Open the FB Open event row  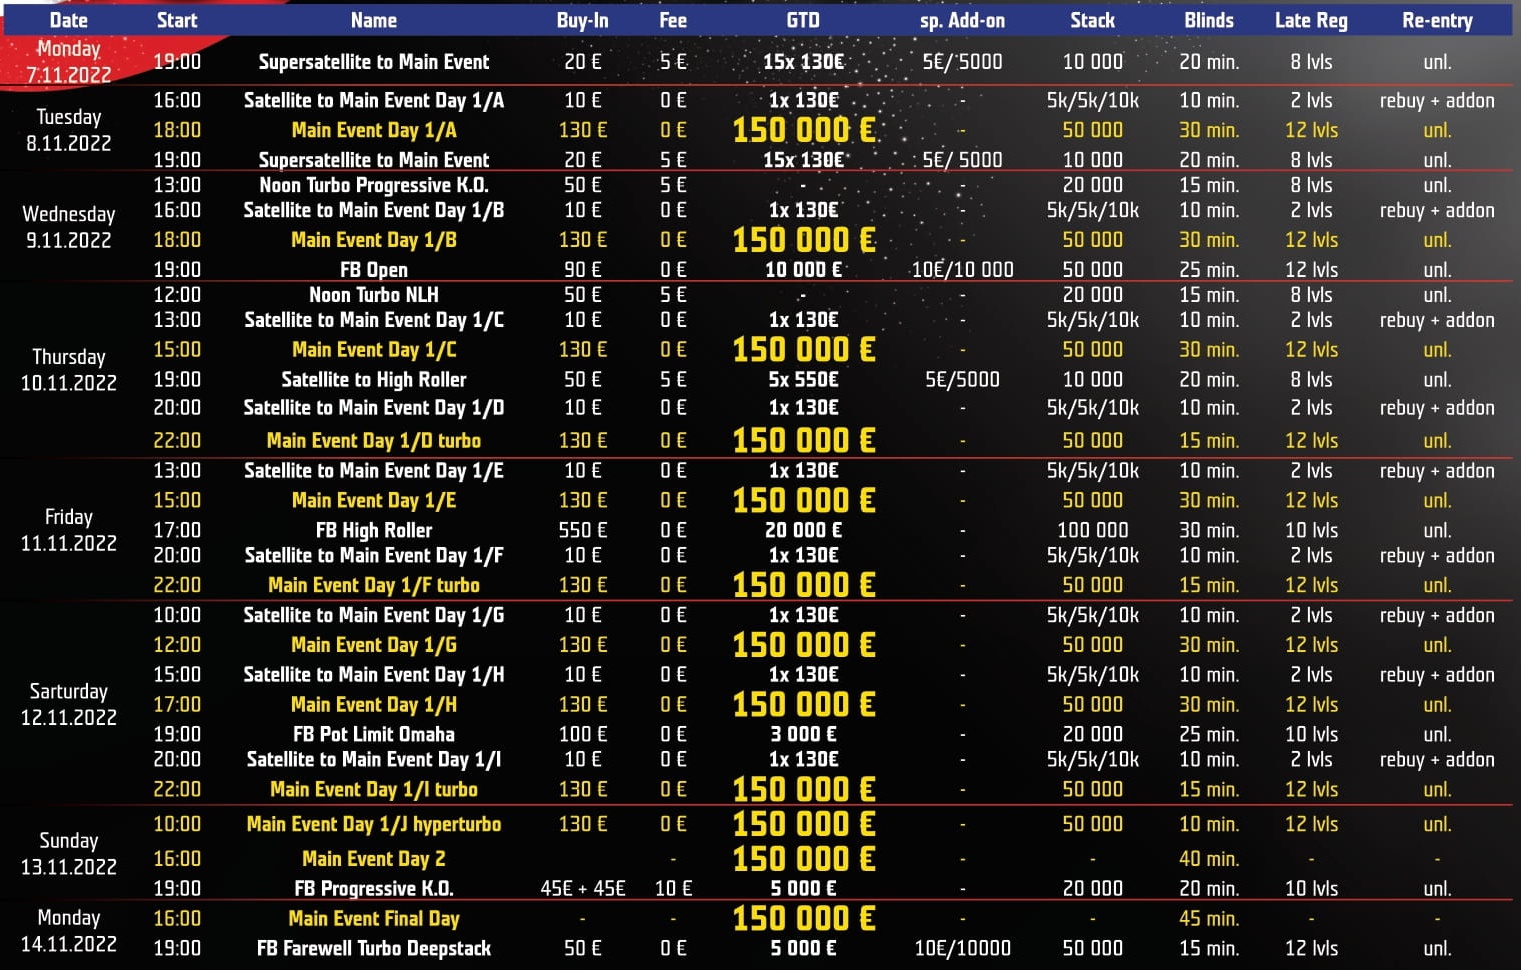point(373,270)
